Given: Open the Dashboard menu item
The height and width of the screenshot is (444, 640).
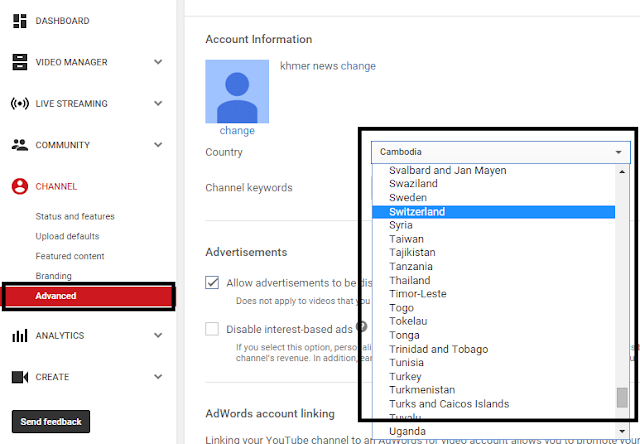Looking at the screenshot, I should (x=62, y=21).
